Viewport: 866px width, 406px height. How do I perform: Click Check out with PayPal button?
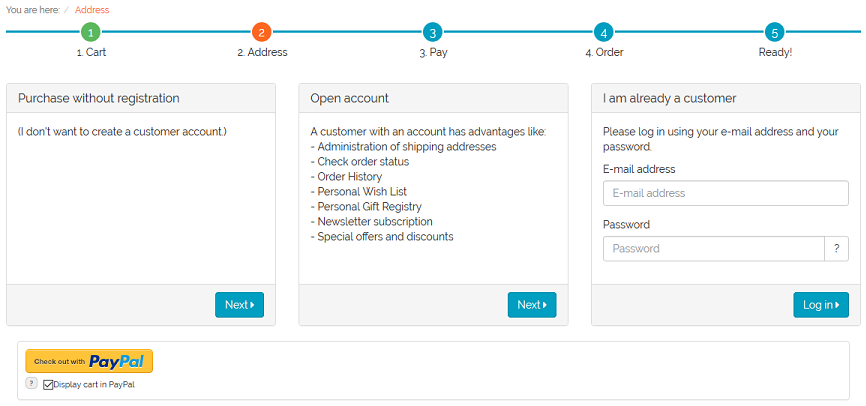(89, 361)
